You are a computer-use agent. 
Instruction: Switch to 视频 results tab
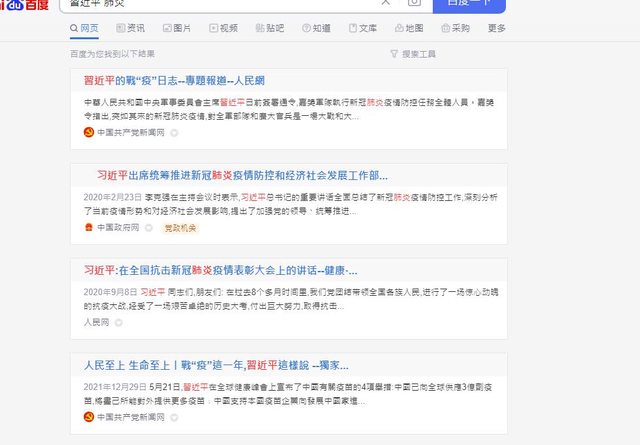(x=223, y=28)
